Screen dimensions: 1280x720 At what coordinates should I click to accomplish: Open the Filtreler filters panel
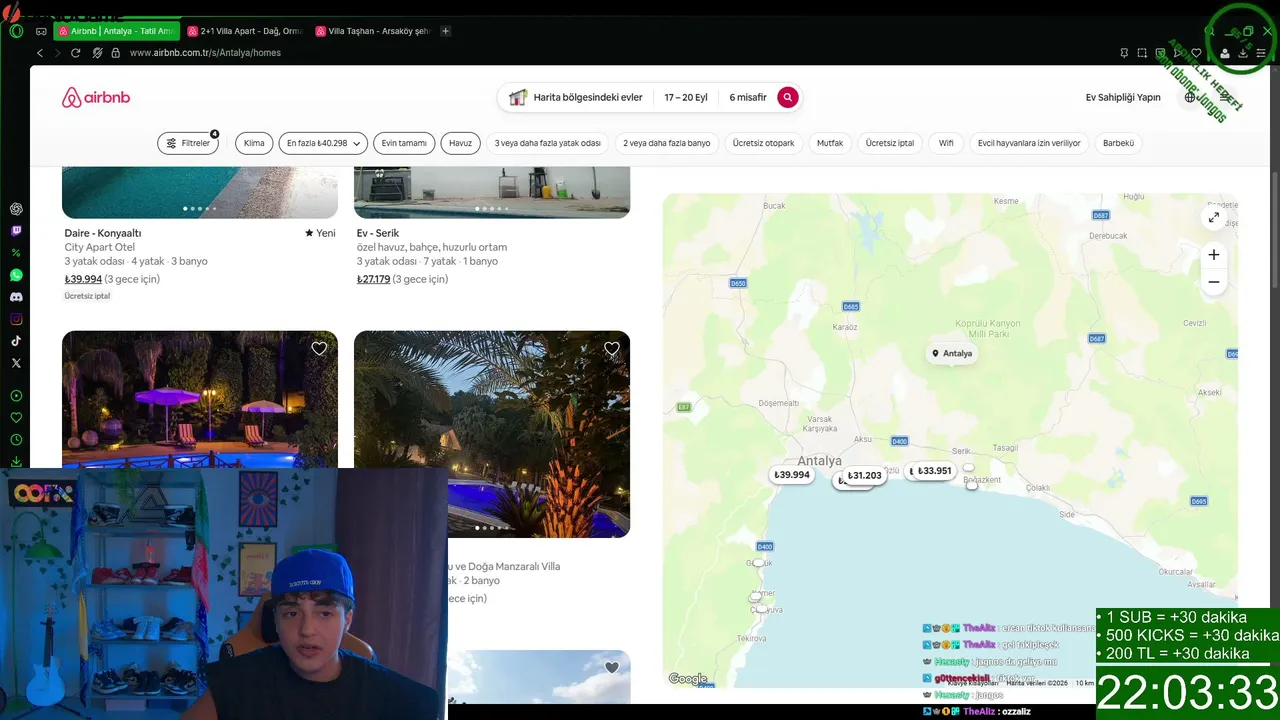coord(188,143)
